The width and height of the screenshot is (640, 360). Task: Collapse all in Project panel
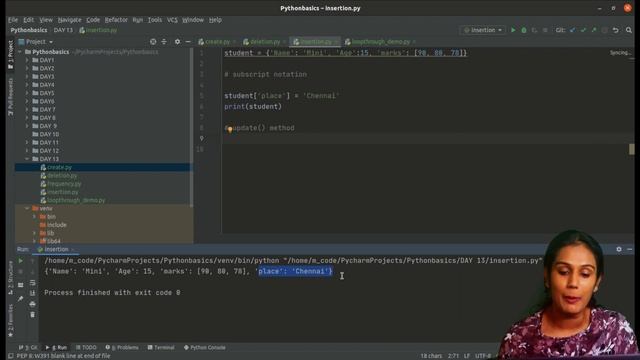click(x=164, y=42)
